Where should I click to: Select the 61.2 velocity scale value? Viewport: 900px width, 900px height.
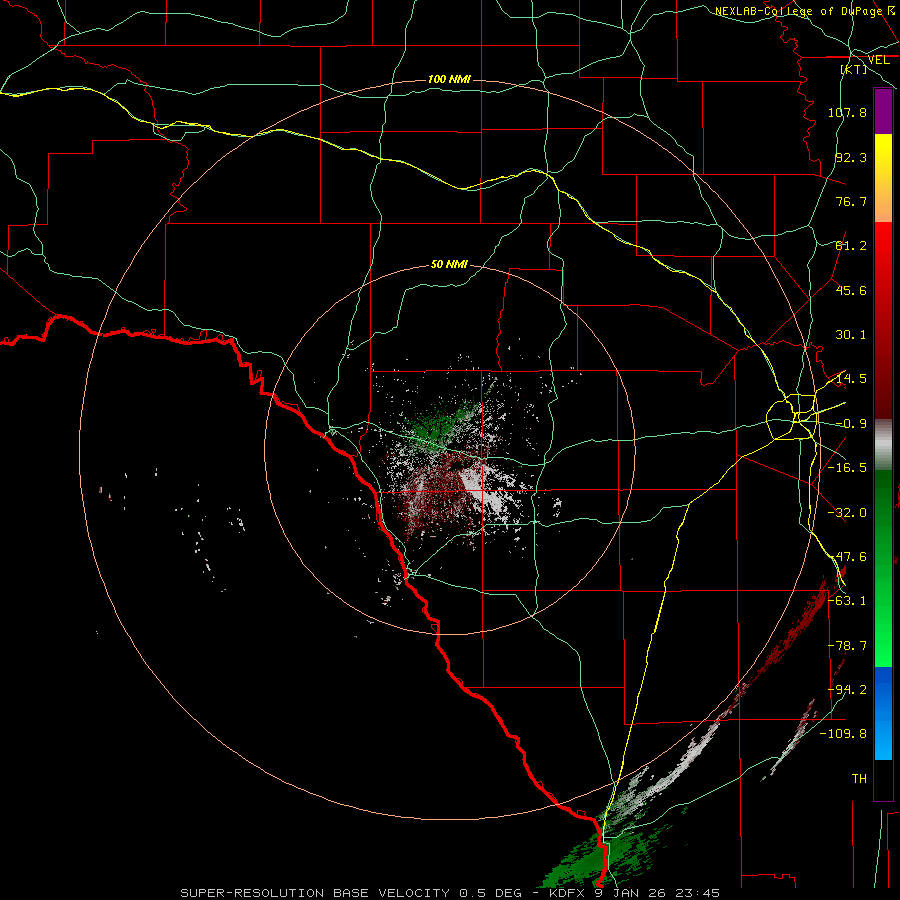tap(851, 246)
